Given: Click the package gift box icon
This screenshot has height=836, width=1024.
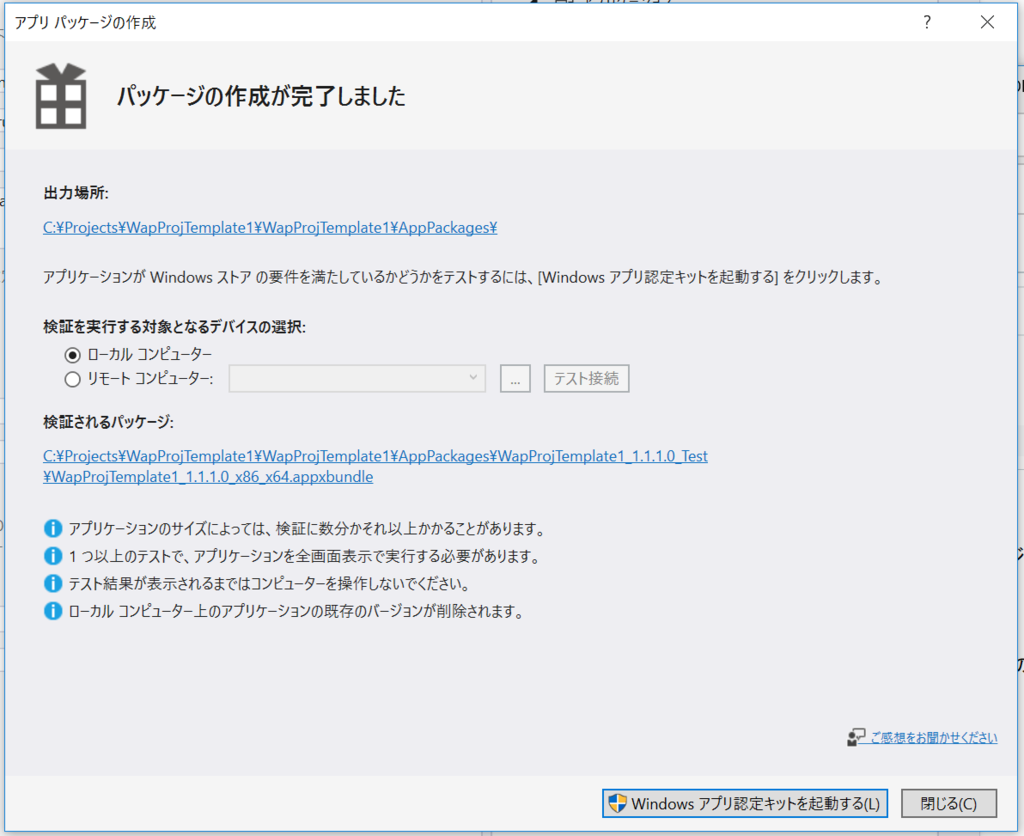Looking at the screenshot, I should coord(61,96).
